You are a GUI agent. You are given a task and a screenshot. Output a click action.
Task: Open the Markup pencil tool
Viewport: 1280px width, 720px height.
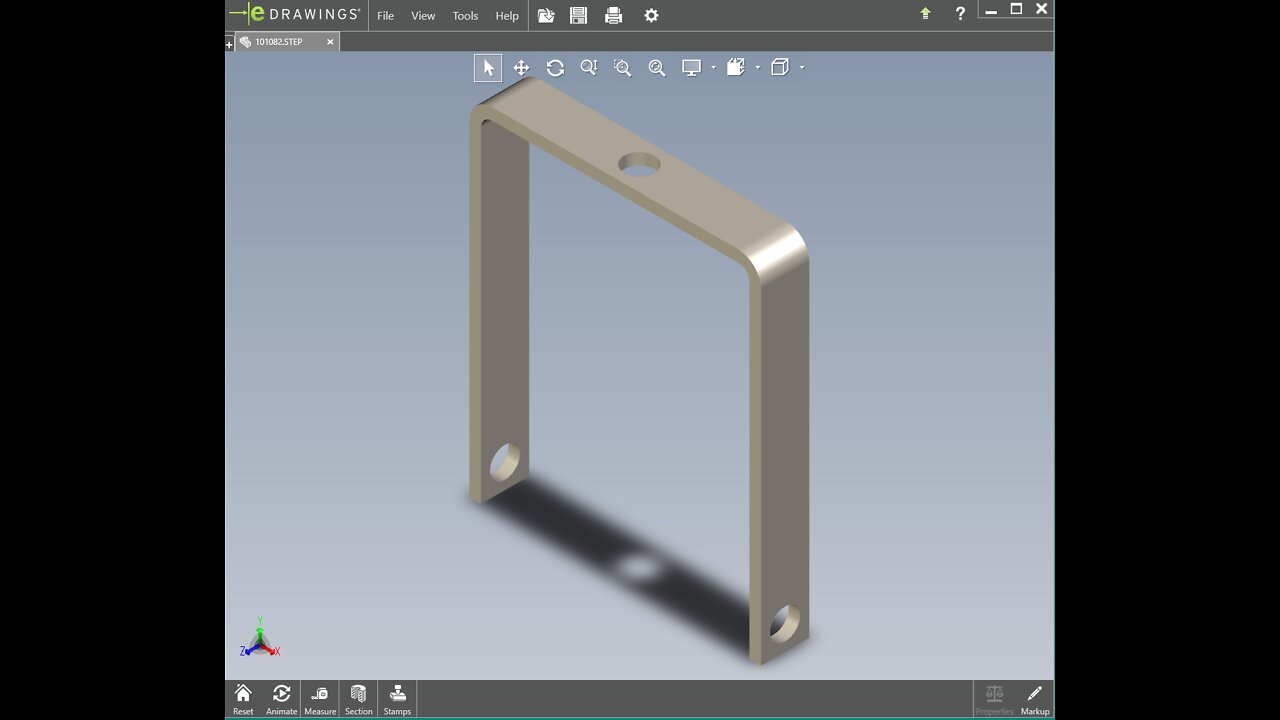1035,699
